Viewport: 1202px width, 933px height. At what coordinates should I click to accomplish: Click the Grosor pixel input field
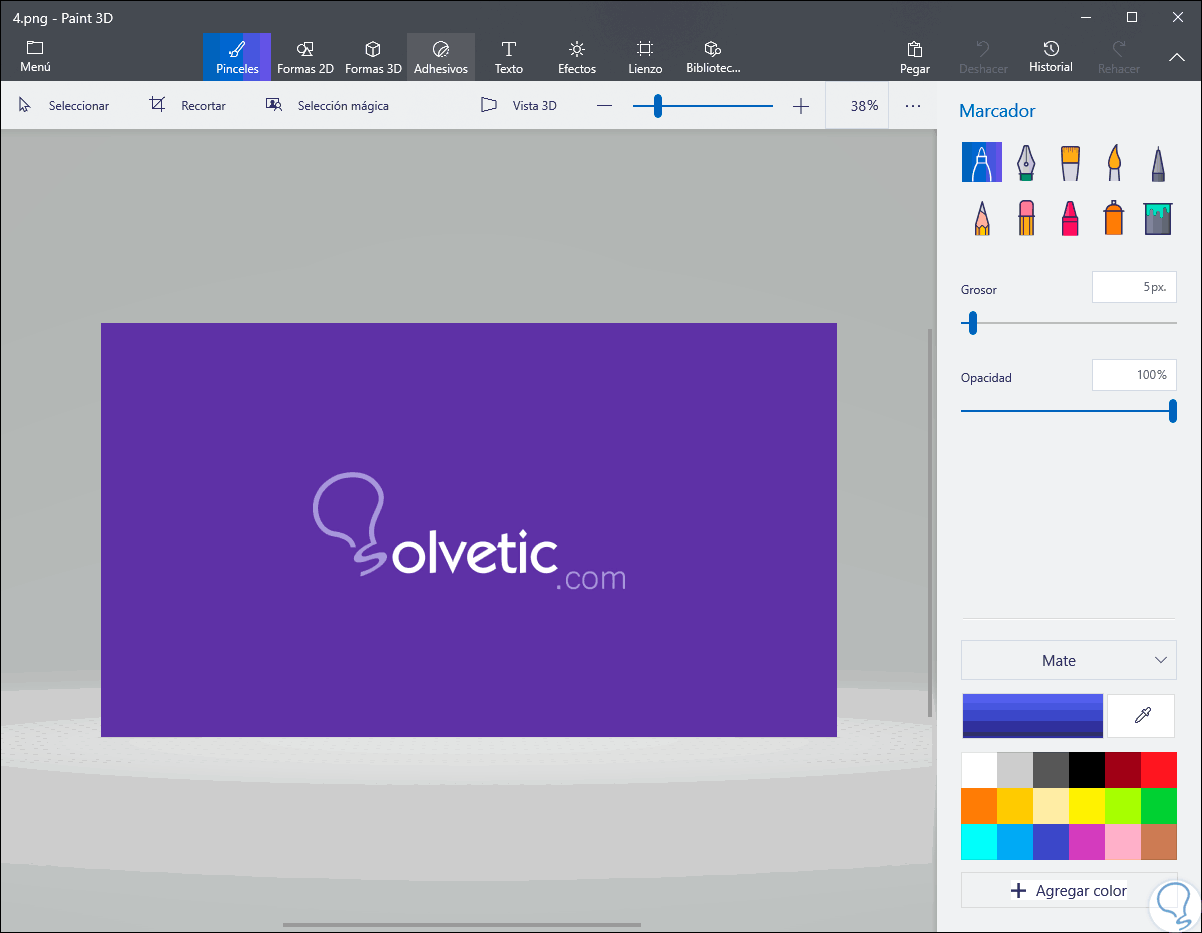click(x=1133, y=287)
